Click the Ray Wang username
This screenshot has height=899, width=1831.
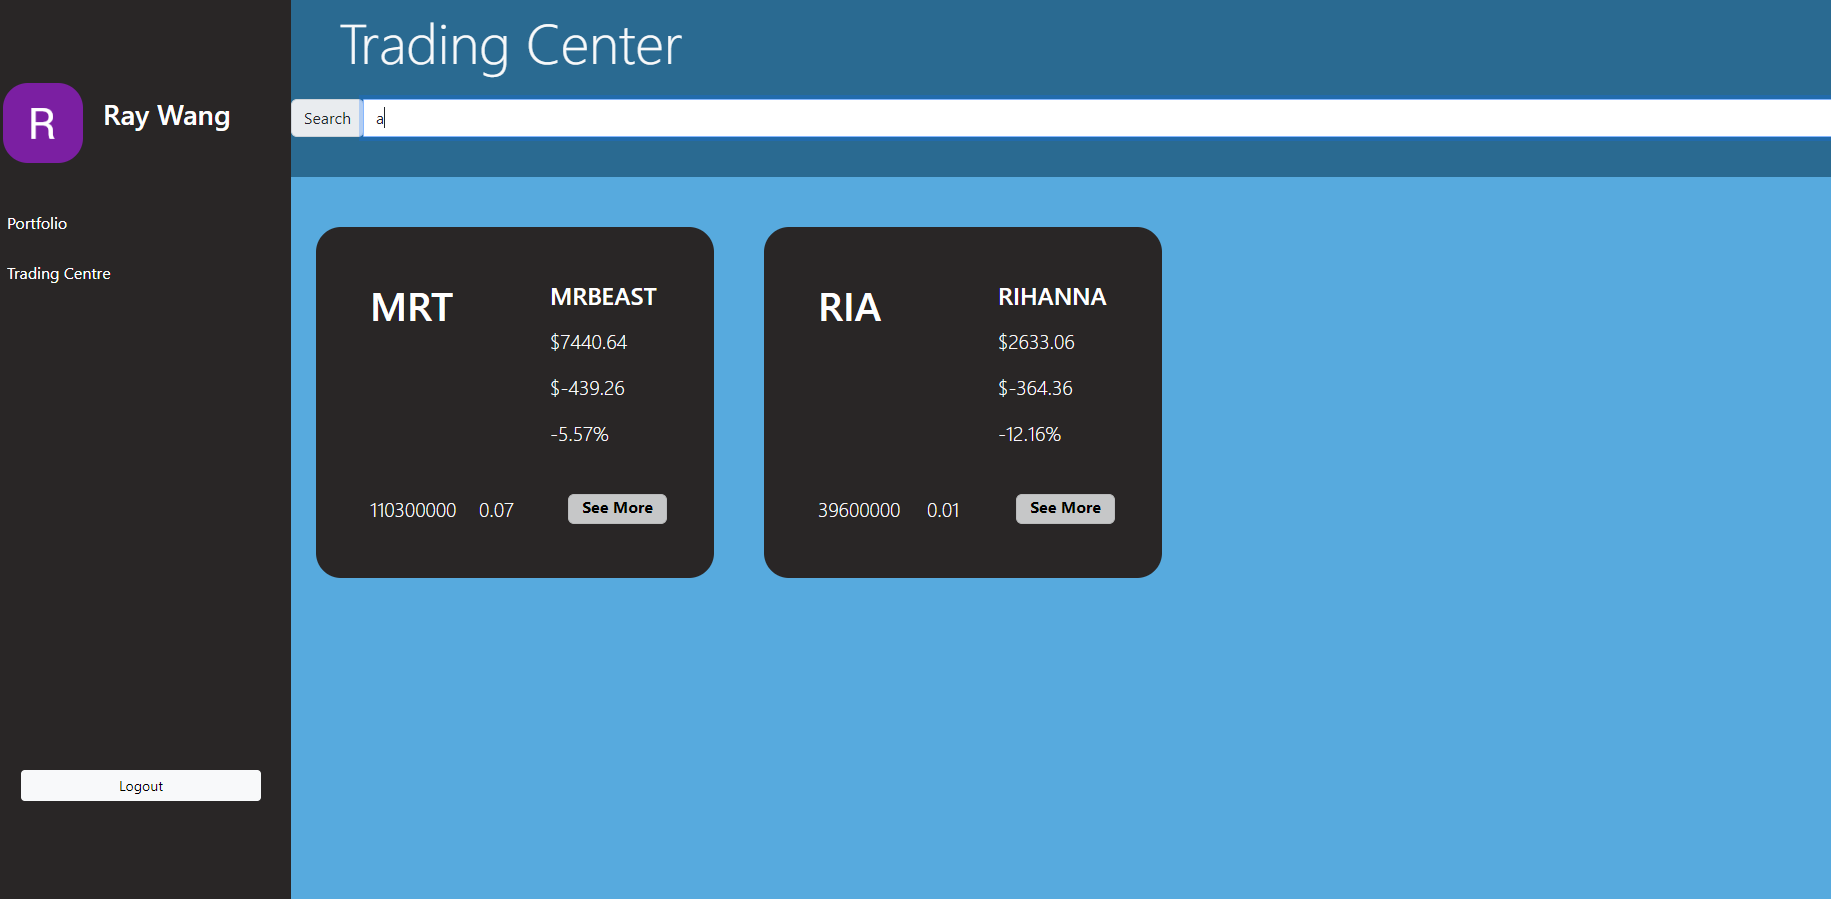point(167,116)
